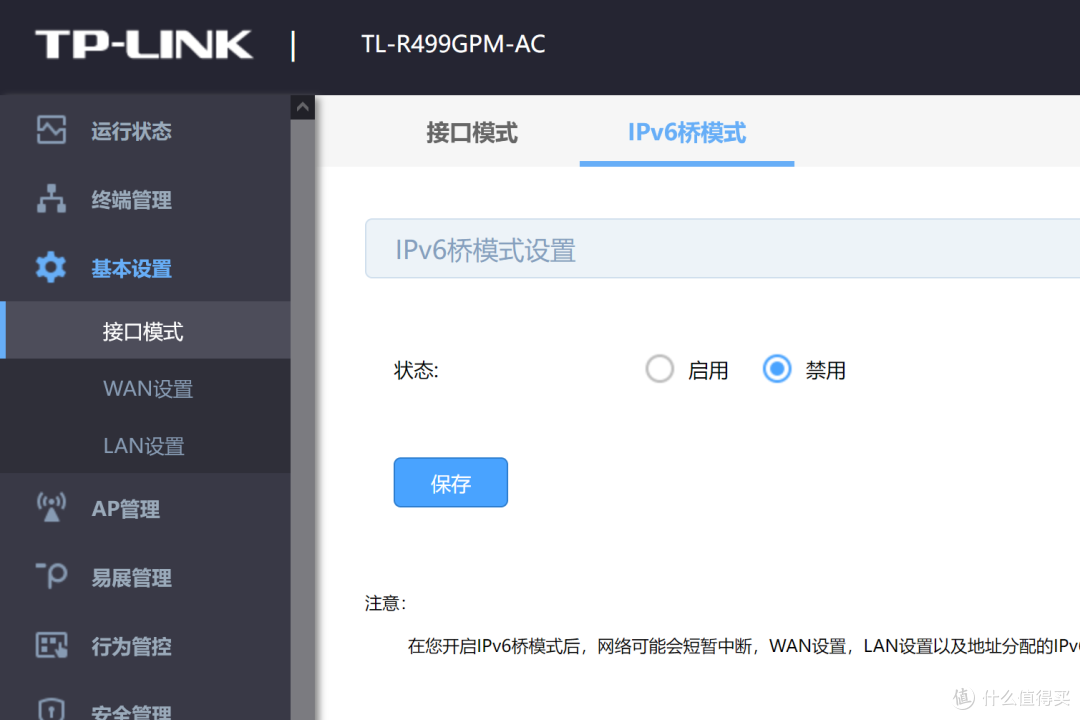Screen dimensions: 1080x720
Task: Click the 安全管理 shield icon
Action: (x=50, y=710)
